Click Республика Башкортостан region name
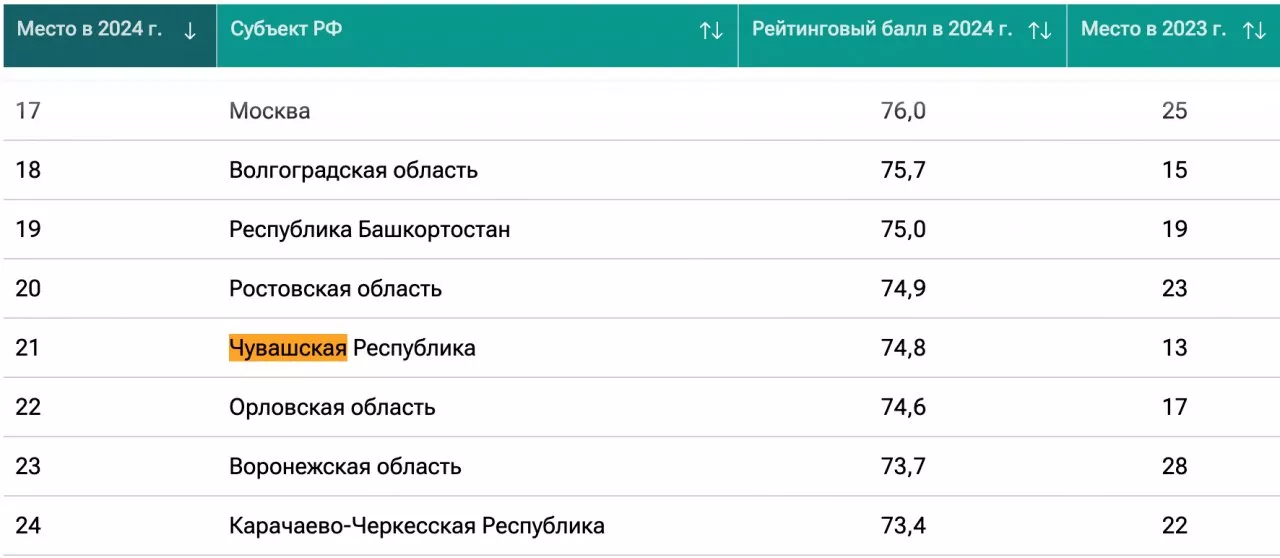The height and width of the screenshot is (558, 1280). coord(369,230)
